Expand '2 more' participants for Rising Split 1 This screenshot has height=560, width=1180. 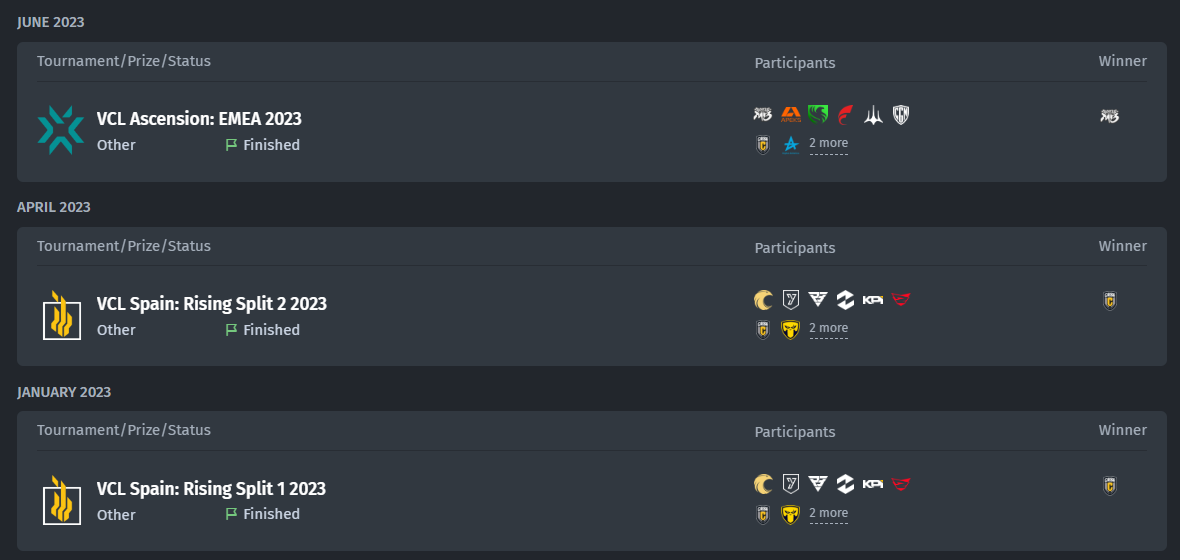pos(829,513)
